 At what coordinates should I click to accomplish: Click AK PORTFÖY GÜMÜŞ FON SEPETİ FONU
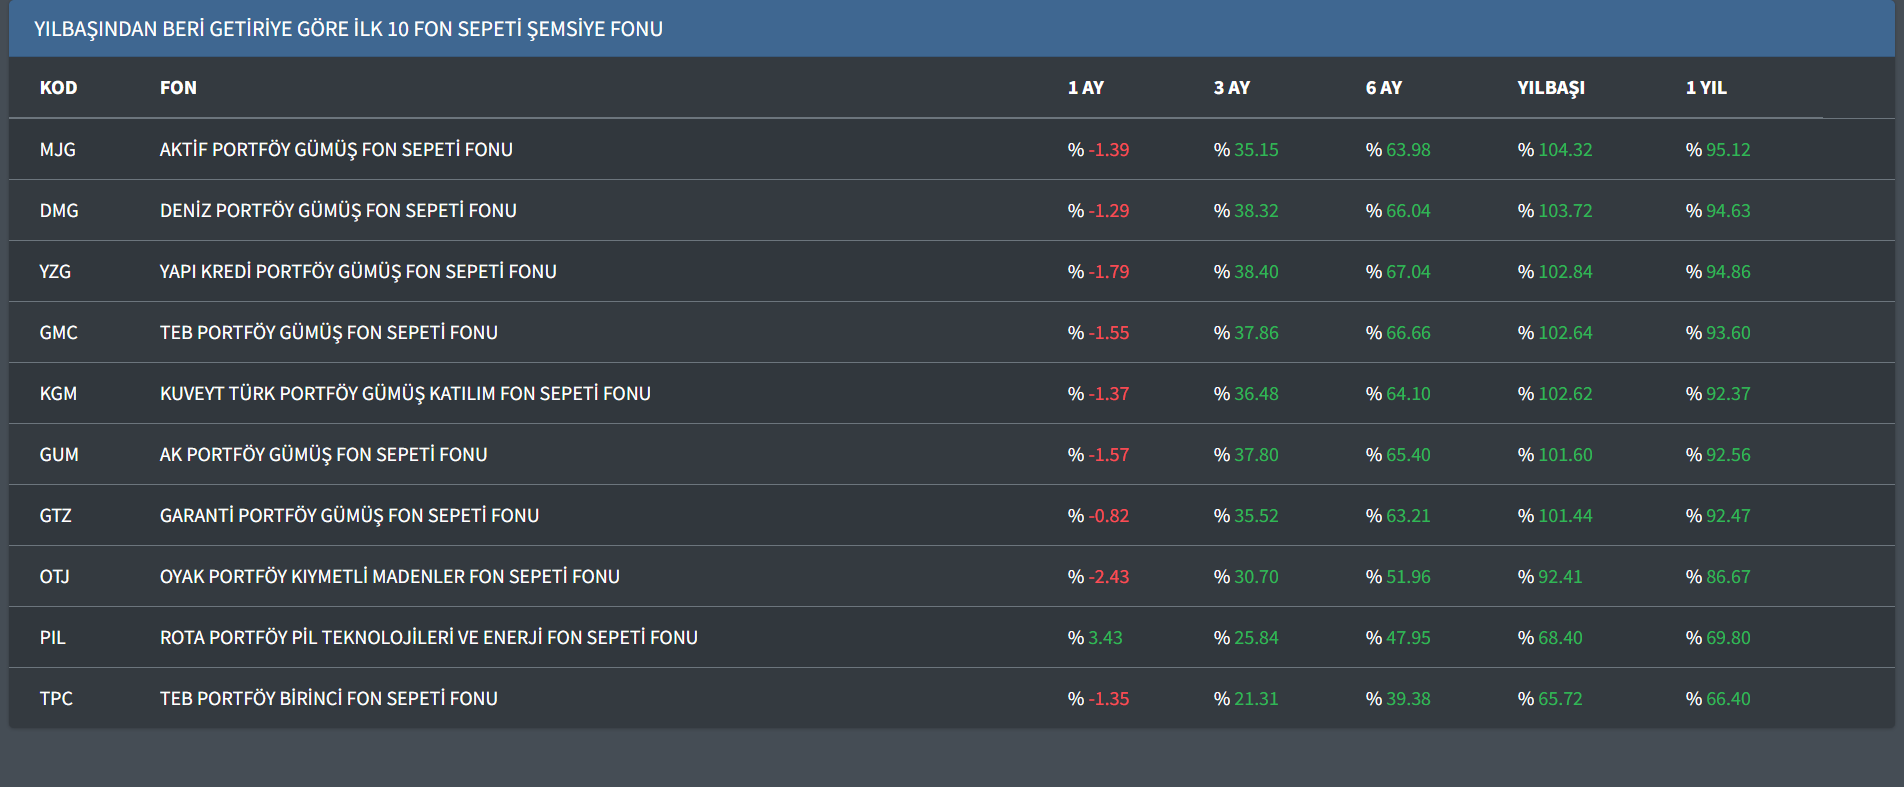coord(323,455)
